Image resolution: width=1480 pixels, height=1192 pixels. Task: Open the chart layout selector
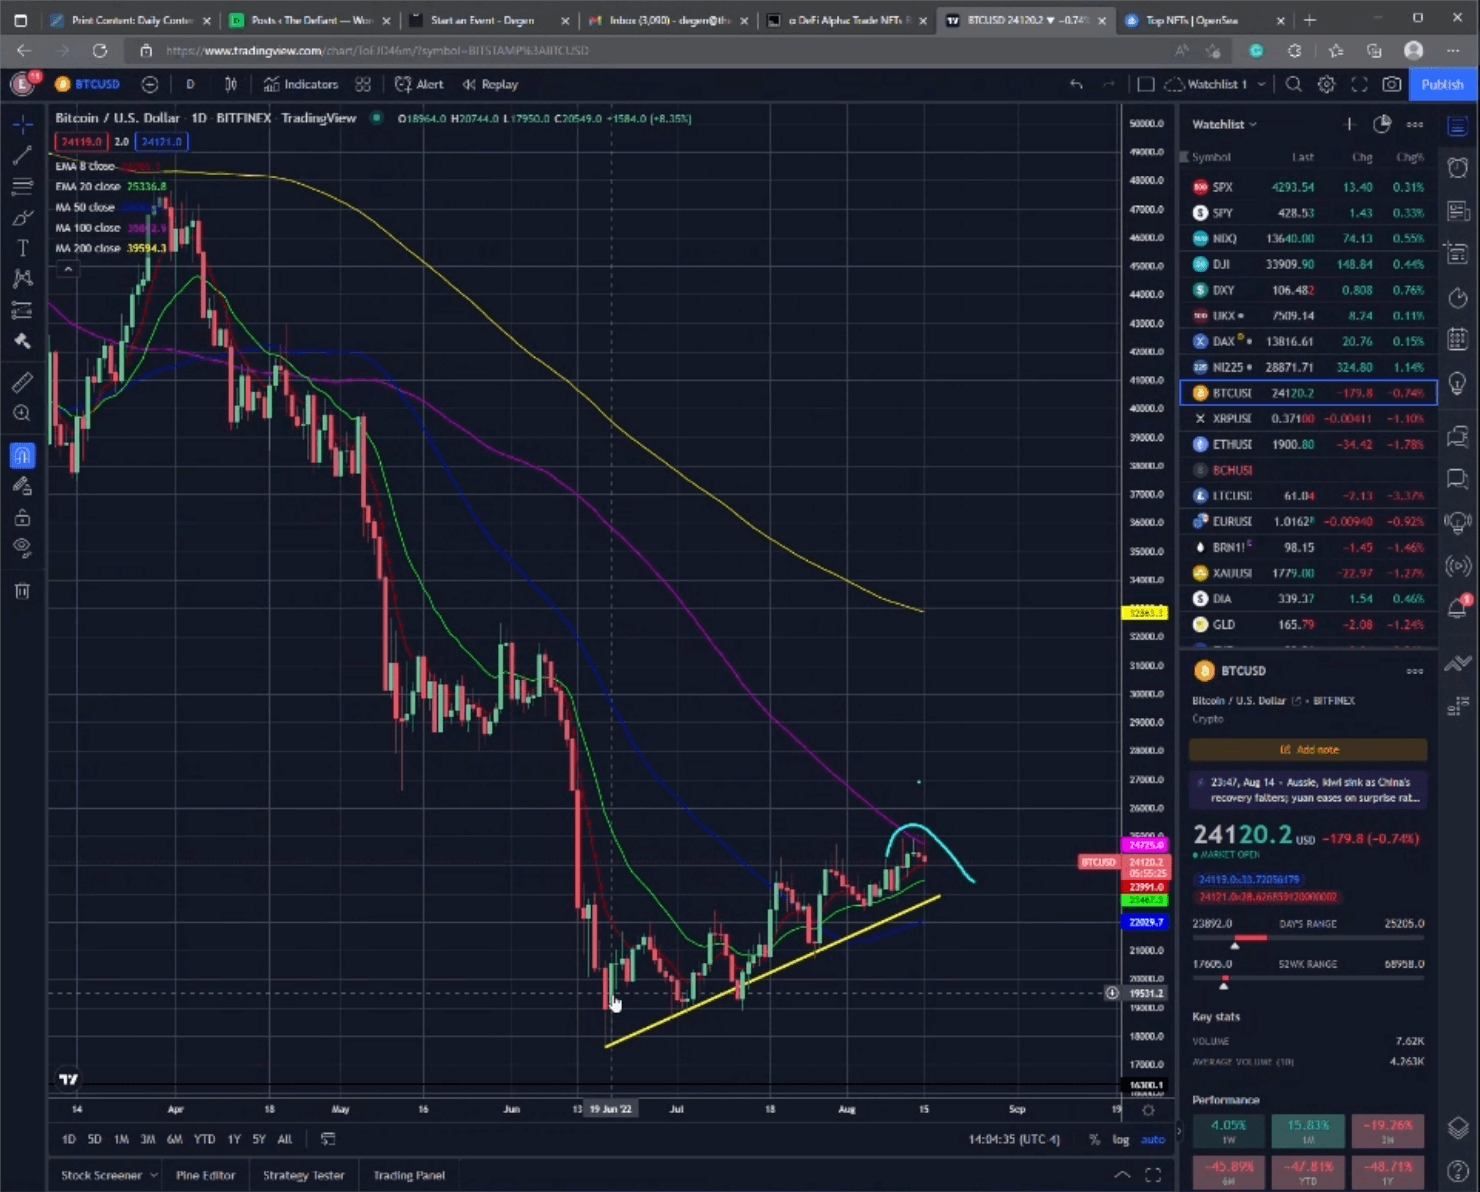(1146, 84)
